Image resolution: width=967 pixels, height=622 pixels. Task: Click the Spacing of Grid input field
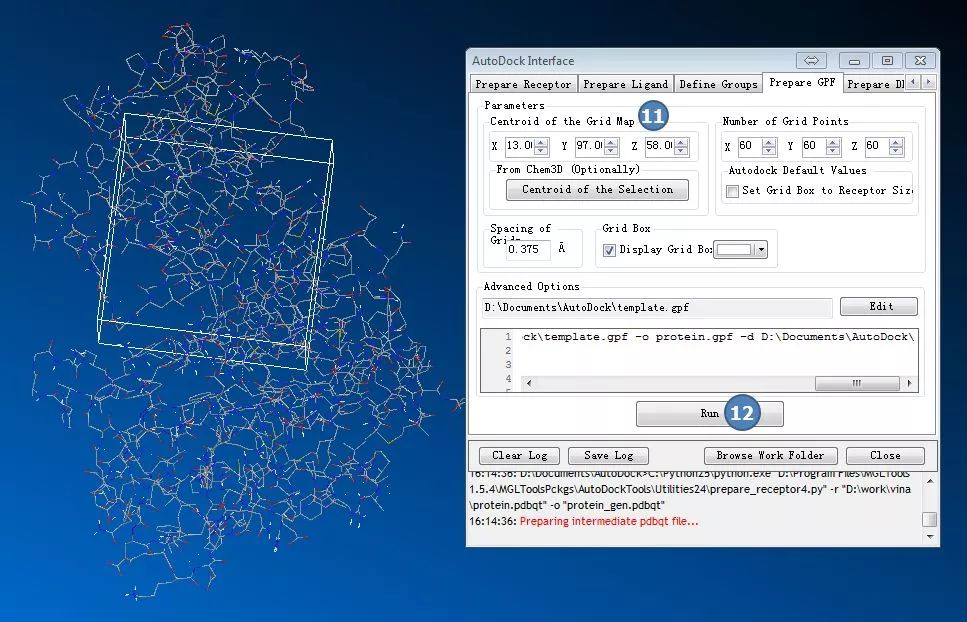tap(528, 250)
